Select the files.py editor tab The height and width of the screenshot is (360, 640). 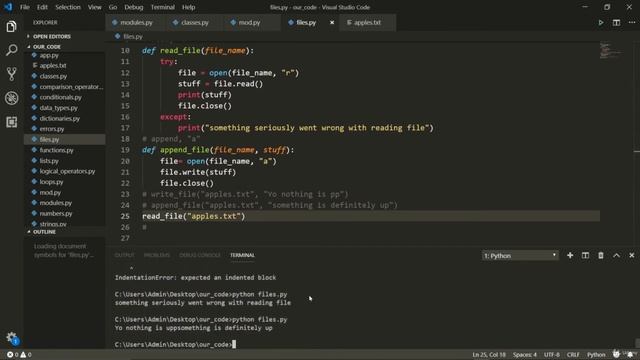click(306, 22)
